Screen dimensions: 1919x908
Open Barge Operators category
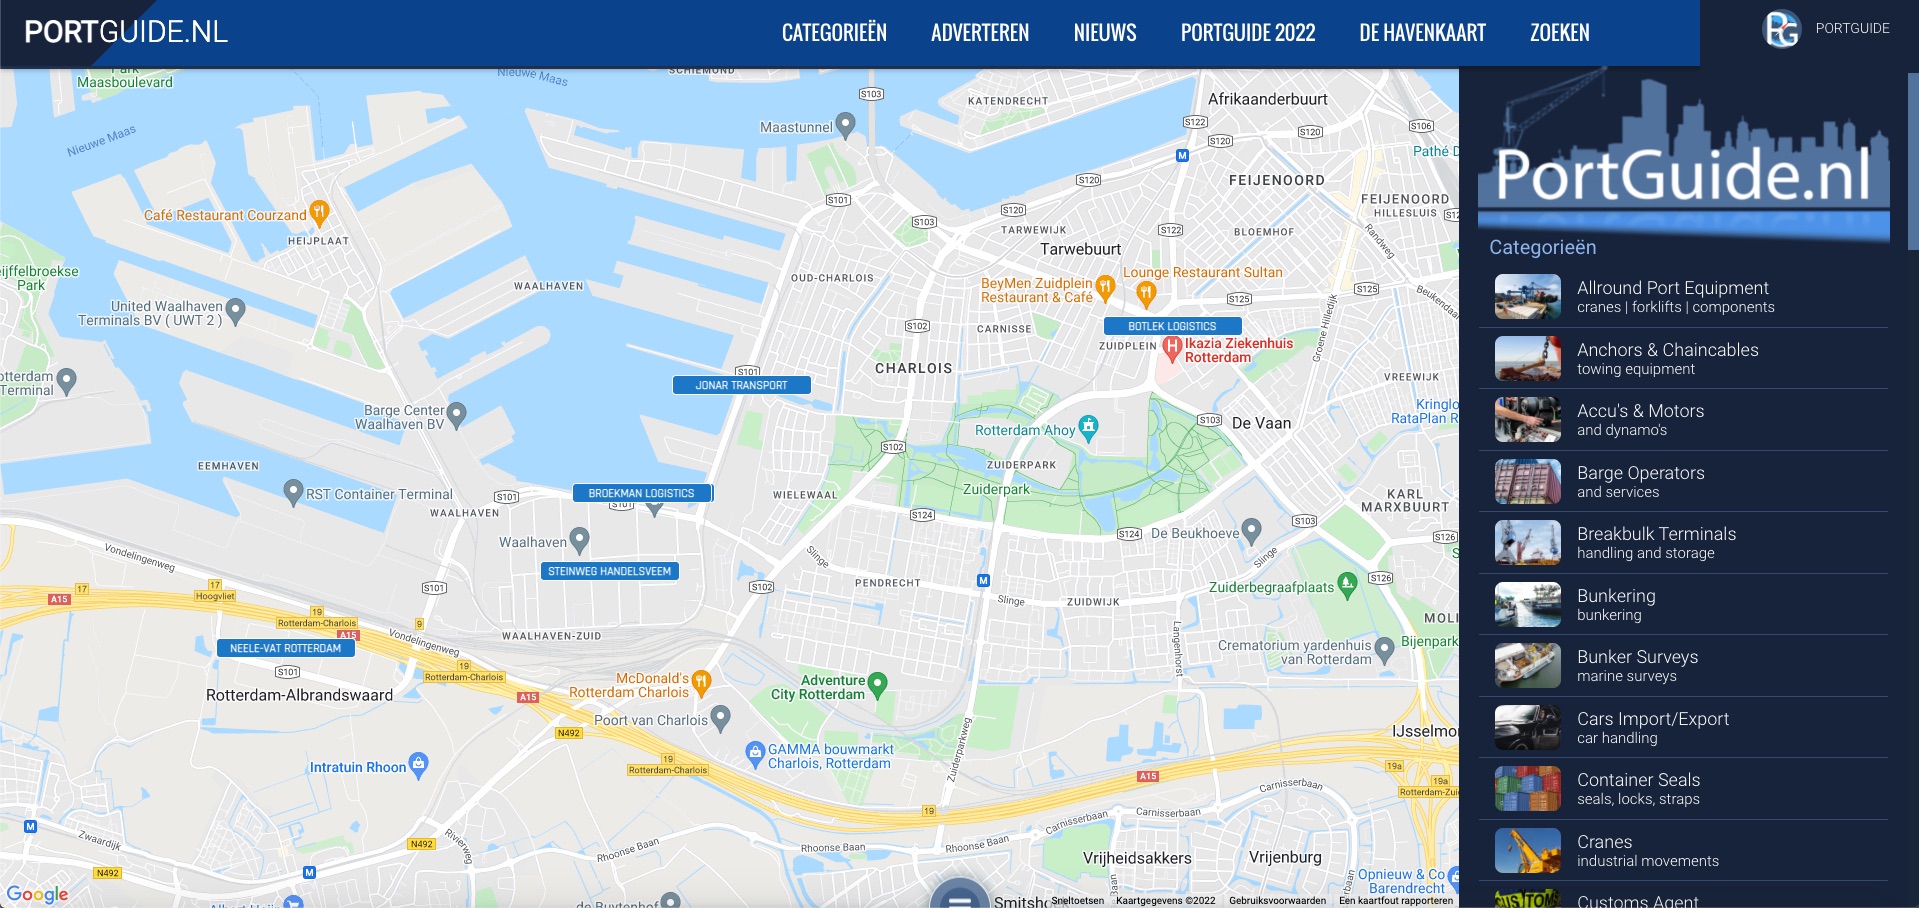[x=1683, y=482]
